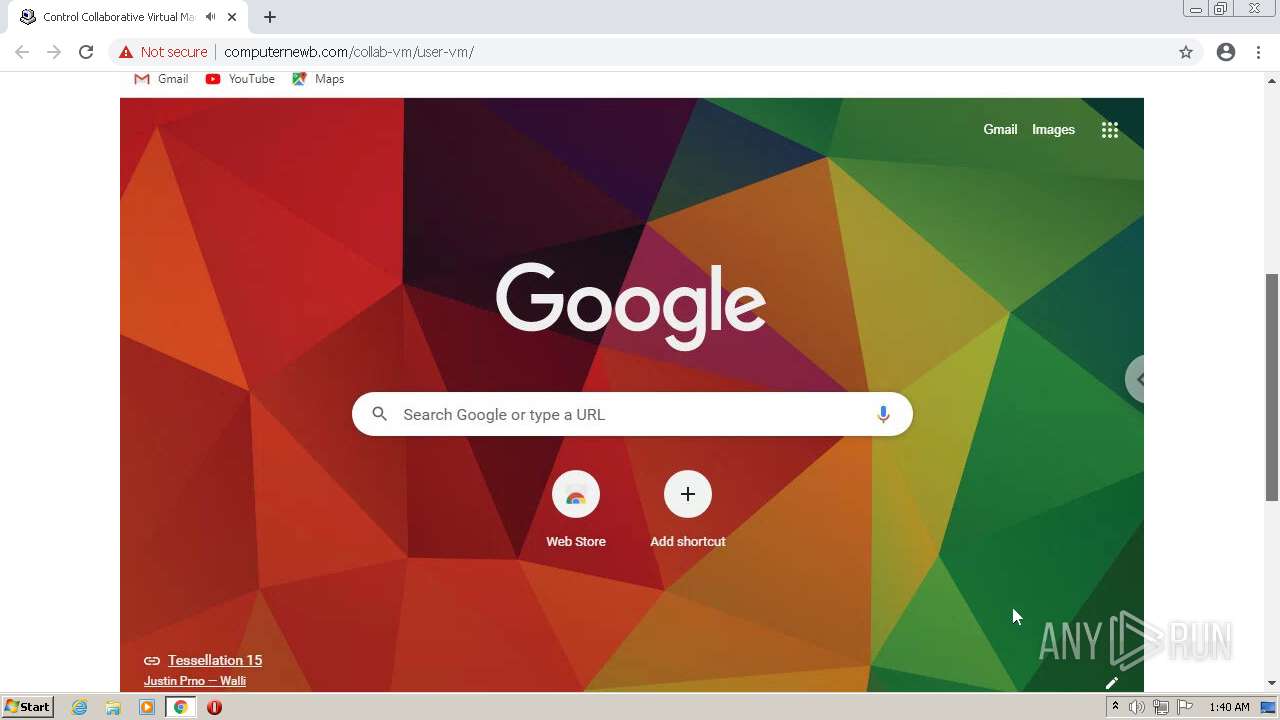
Task: Open the Maps bookmark
Action: [318, 79]
